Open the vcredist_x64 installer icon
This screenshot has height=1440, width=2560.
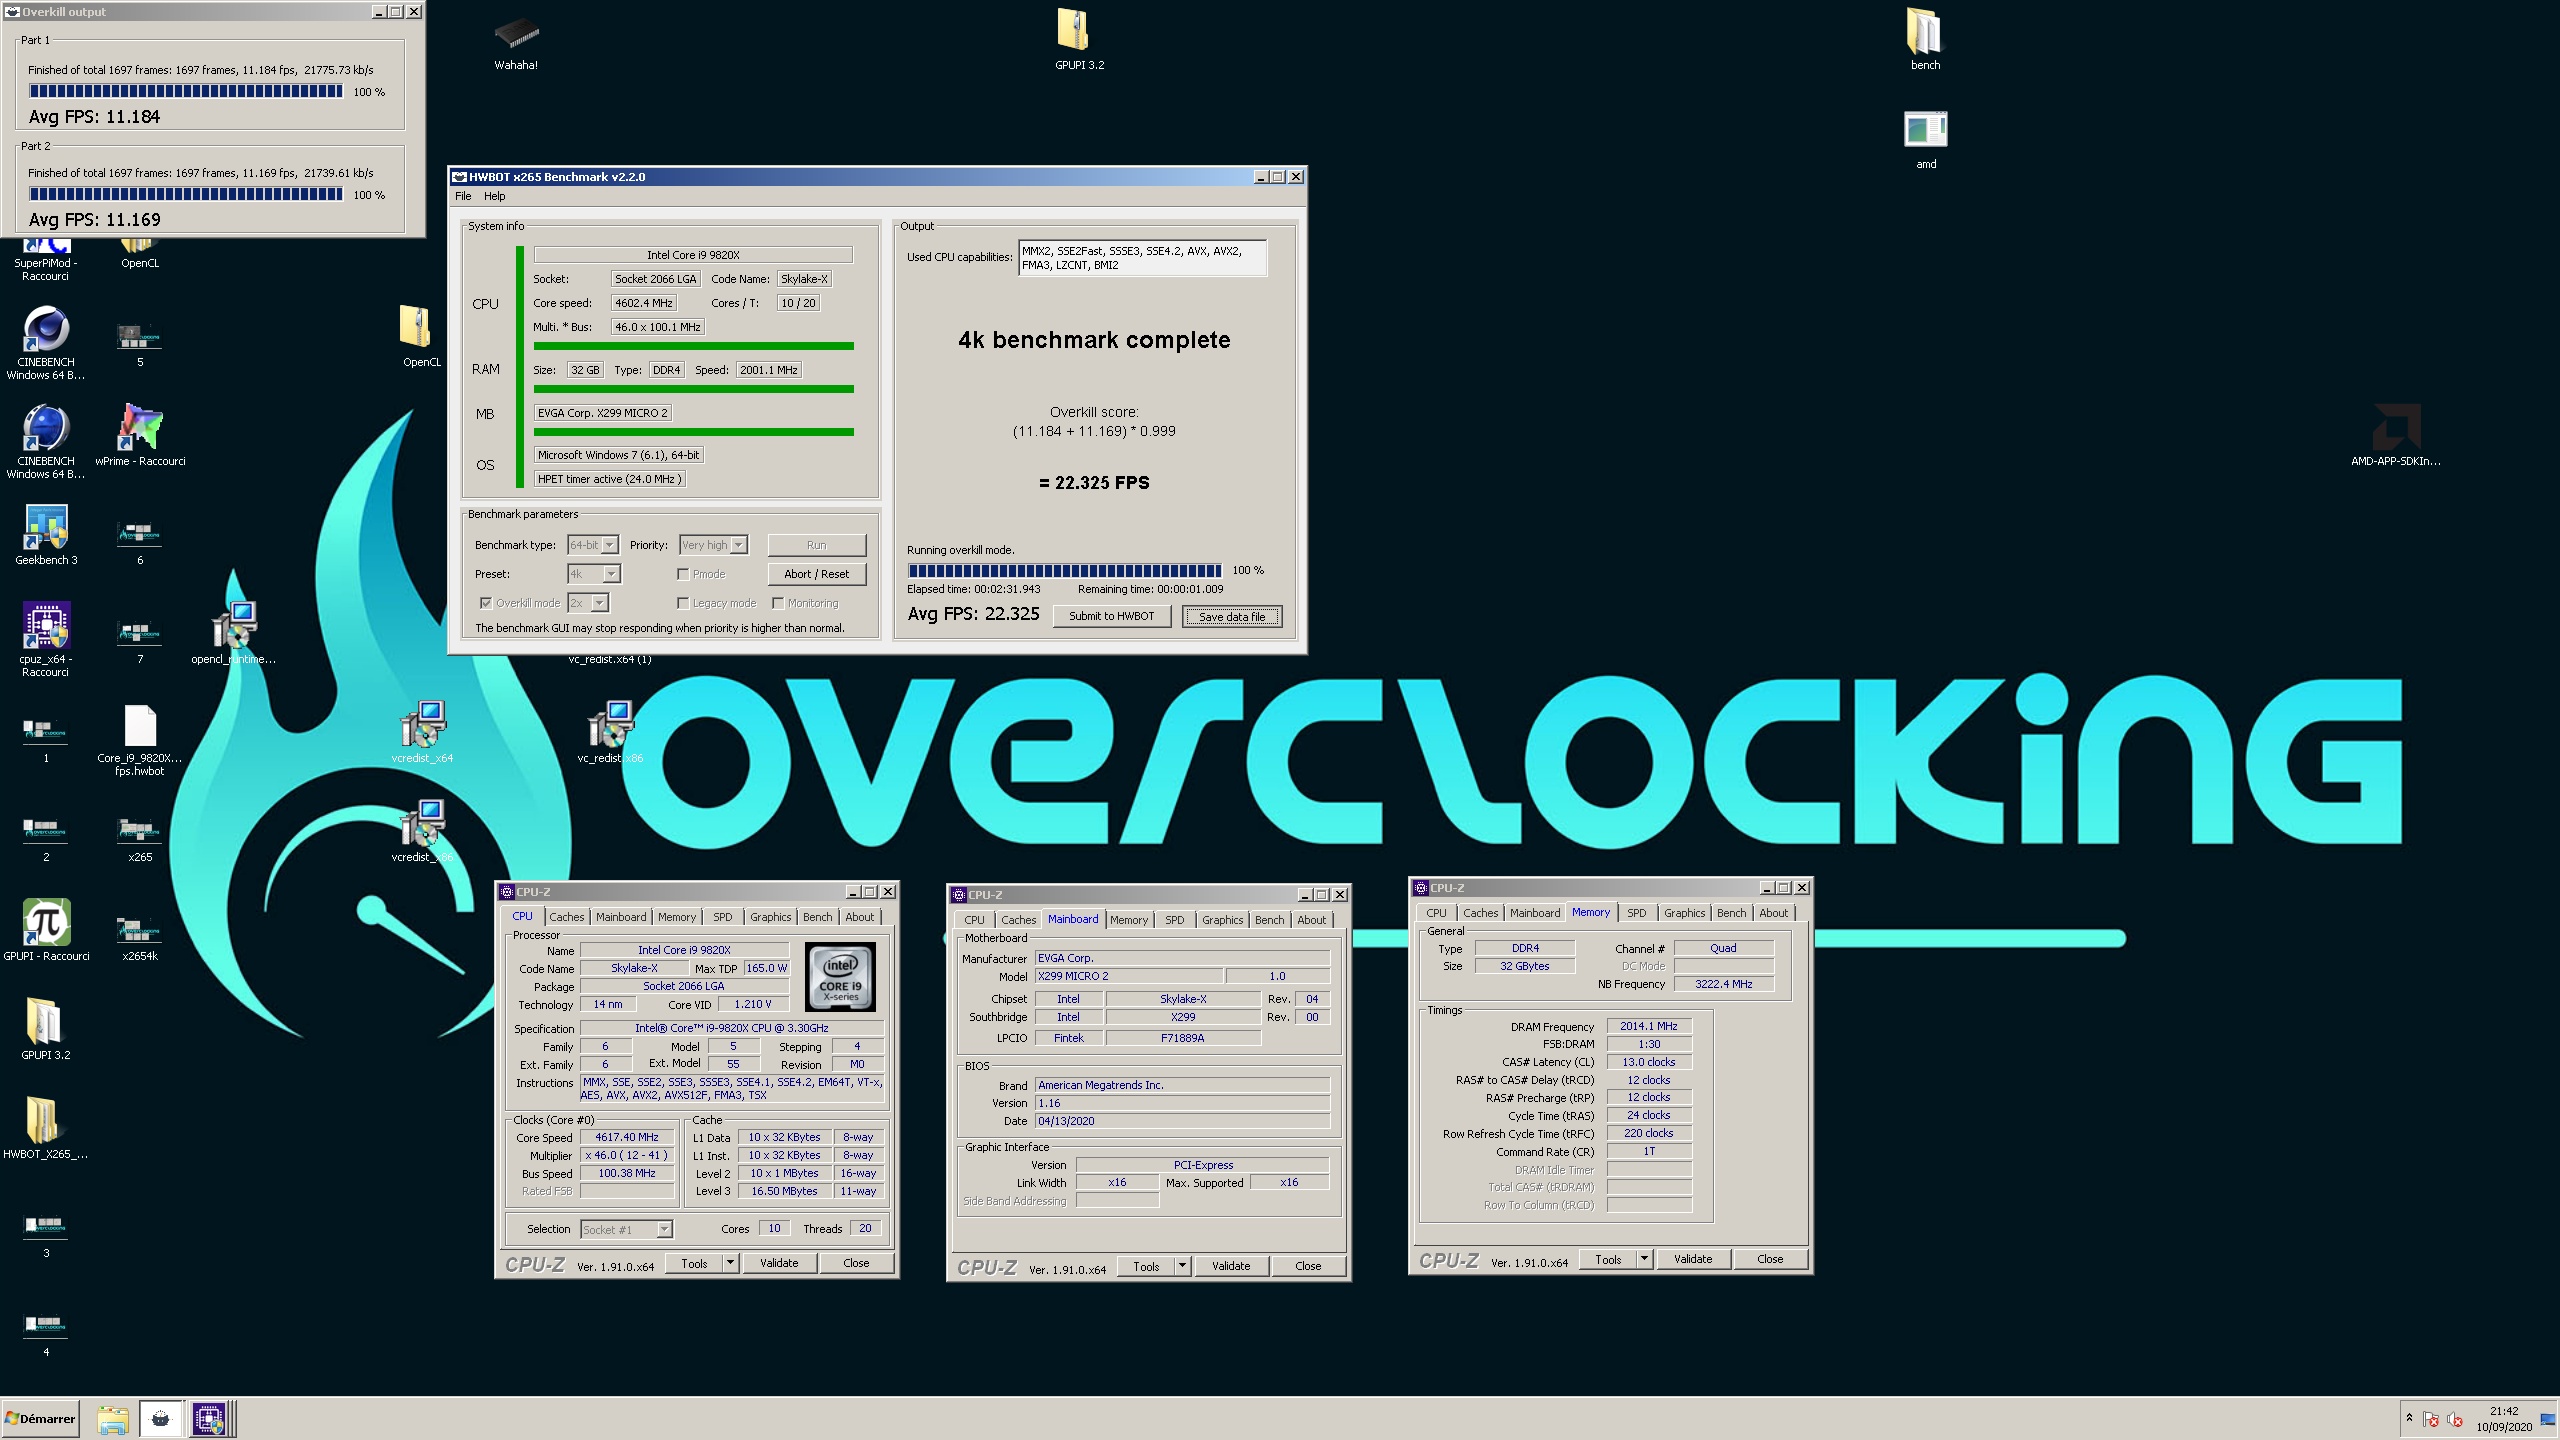click(x=422, y=733)
